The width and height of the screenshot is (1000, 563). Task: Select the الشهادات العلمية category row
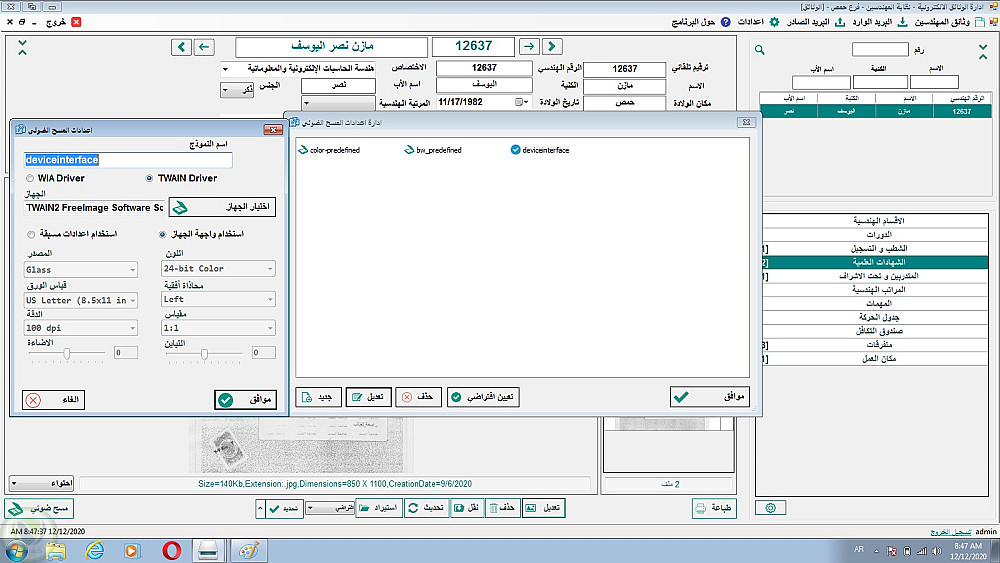pos(875,262)
